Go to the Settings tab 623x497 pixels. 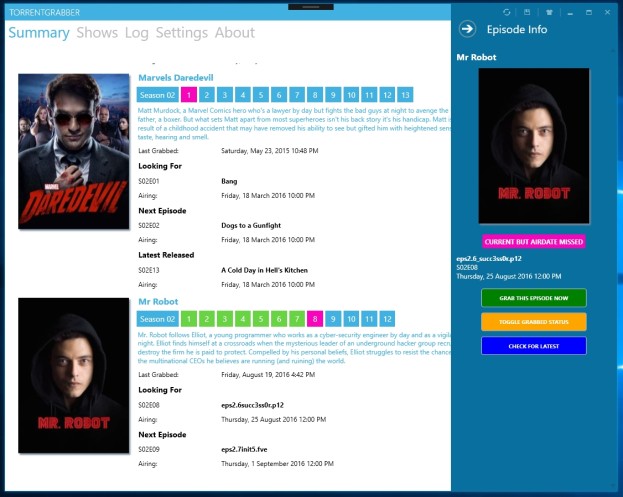(182, 33)
